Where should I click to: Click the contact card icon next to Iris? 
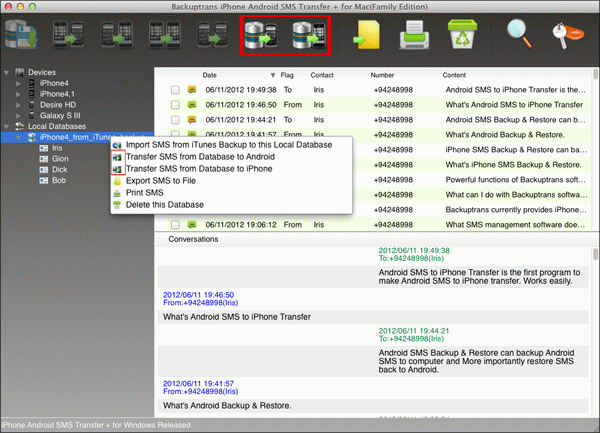(44, 148)
